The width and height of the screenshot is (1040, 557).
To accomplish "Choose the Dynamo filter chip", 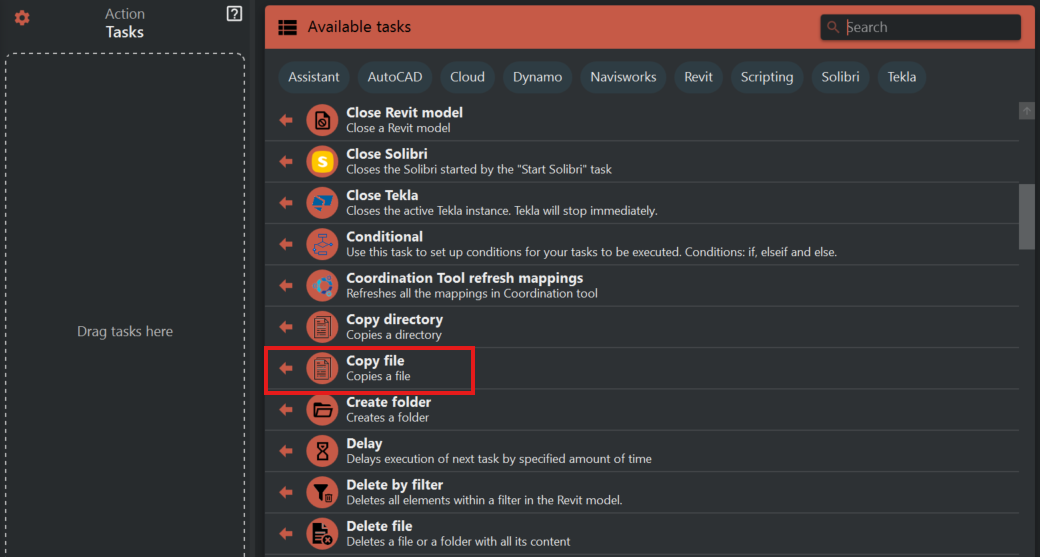I will click(x=537, y=77).
